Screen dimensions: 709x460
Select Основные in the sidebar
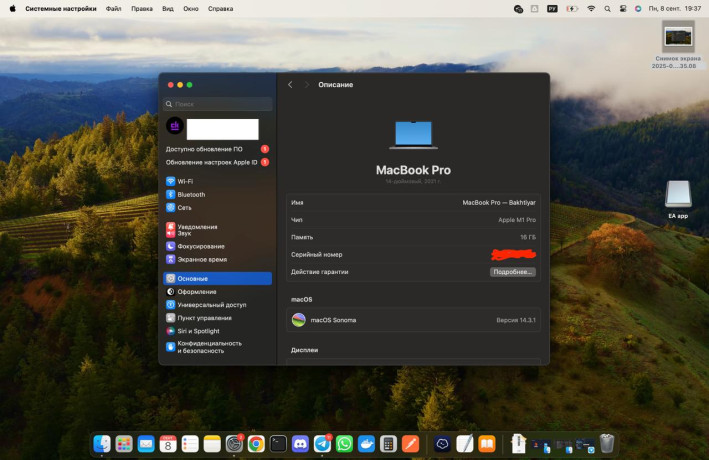point(218,279)
